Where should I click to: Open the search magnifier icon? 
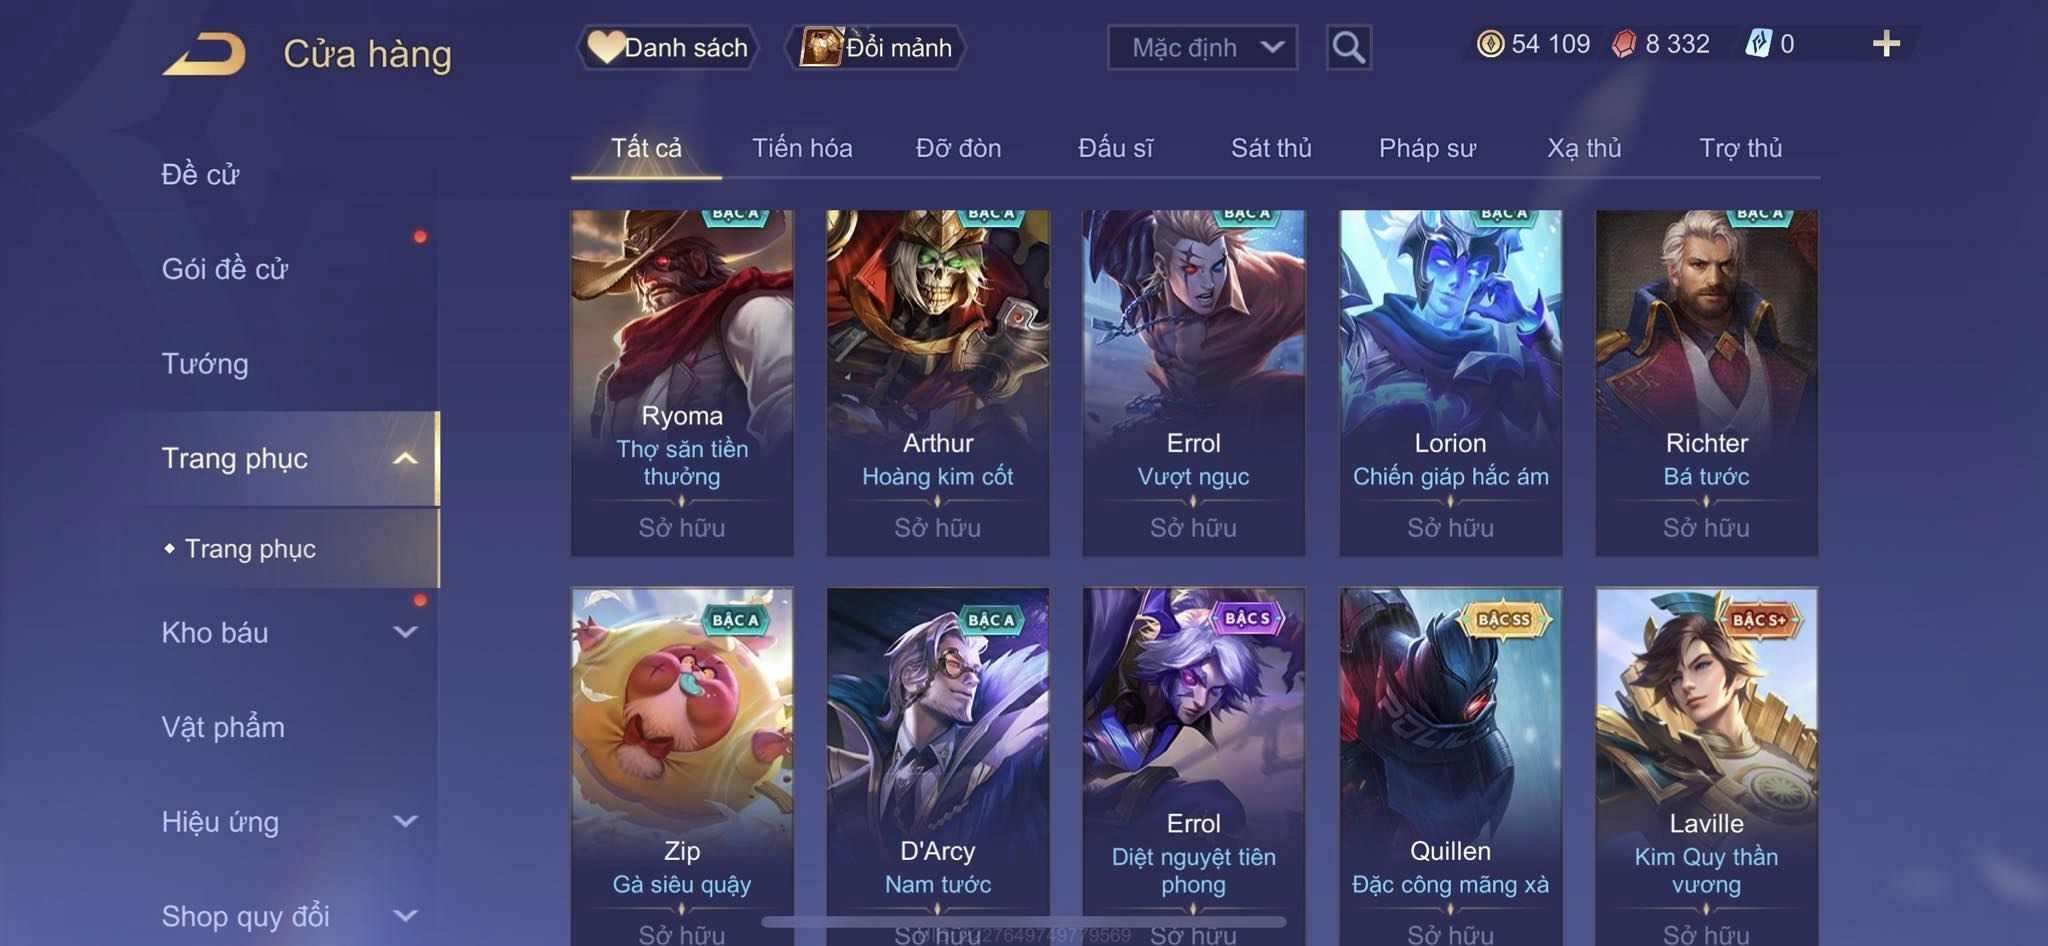coord(1348,47)
